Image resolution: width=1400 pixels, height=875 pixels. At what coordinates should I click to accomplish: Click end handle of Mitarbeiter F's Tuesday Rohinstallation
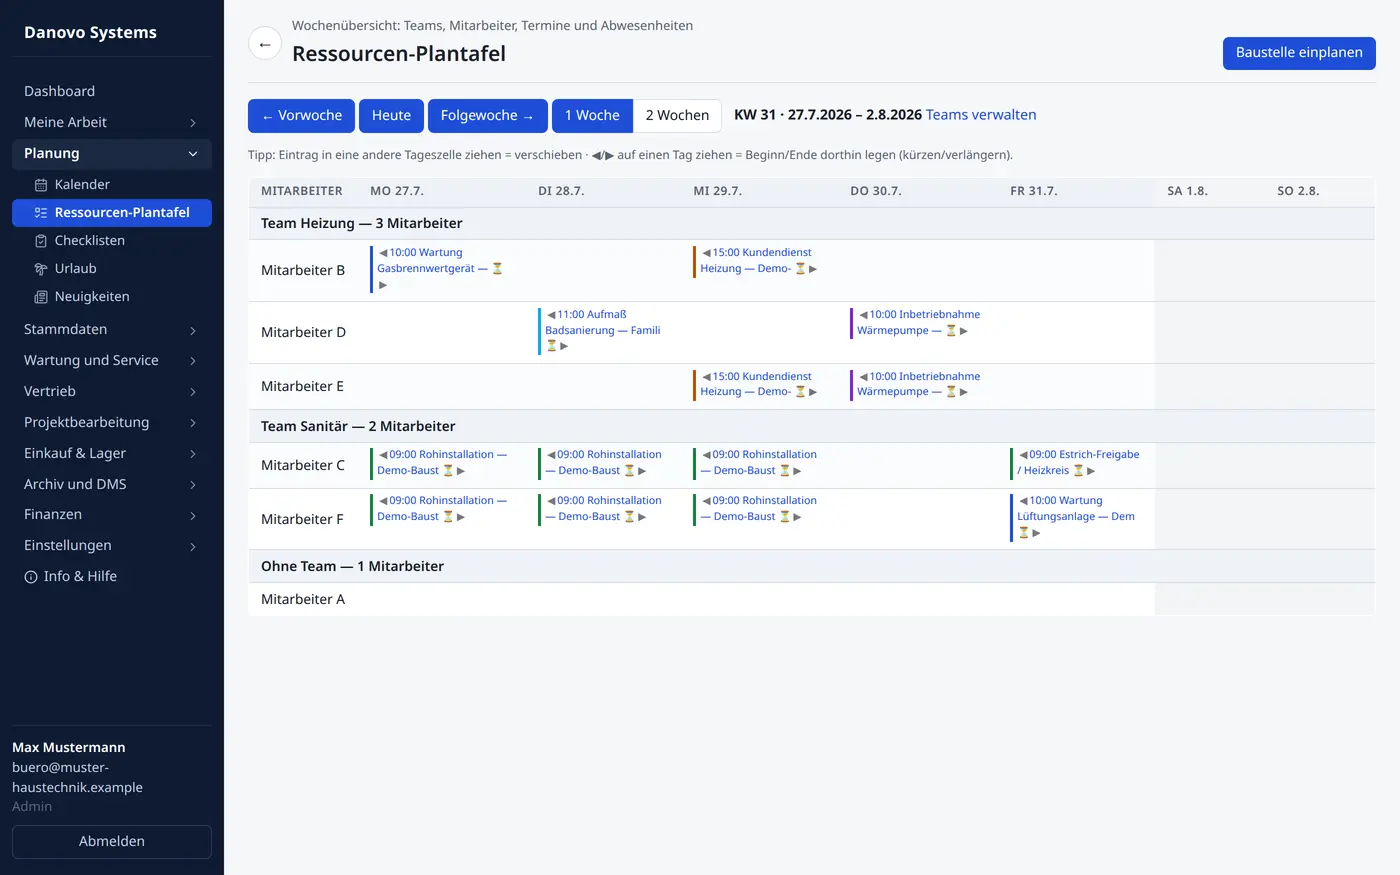642,517
